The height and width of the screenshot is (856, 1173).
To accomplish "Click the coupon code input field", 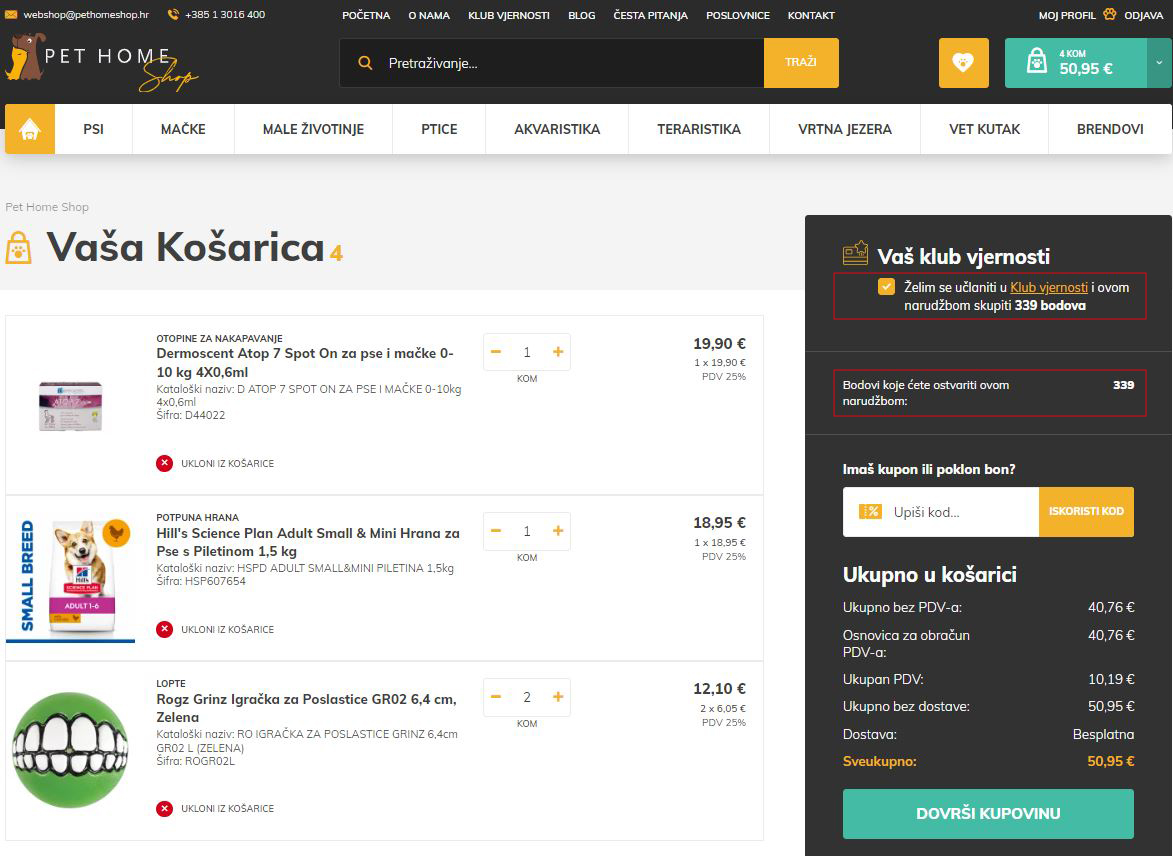I will click(x=941, y=512).
